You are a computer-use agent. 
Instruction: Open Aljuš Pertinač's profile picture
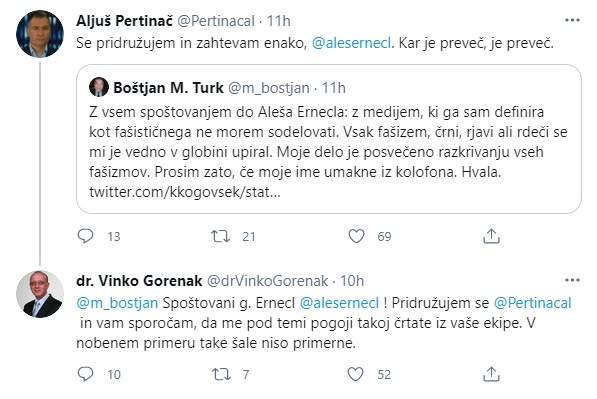click(x=40, y=34)
